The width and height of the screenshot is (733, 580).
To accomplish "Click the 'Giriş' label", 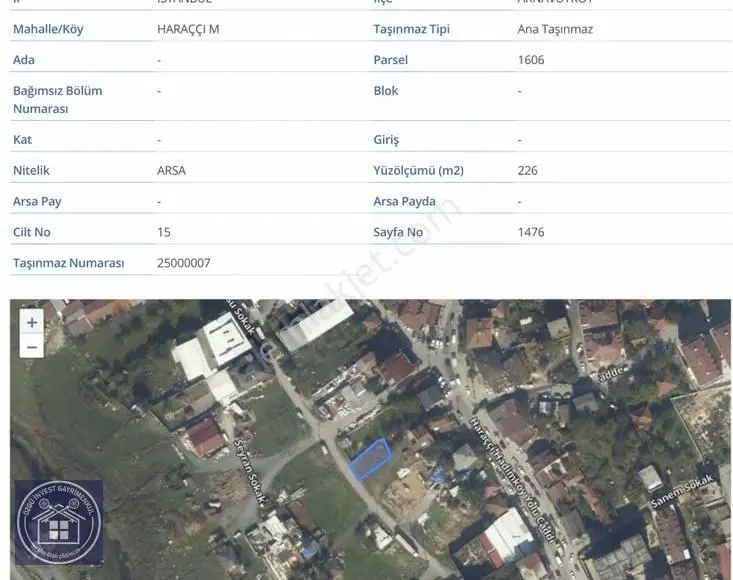I will 386,140.
